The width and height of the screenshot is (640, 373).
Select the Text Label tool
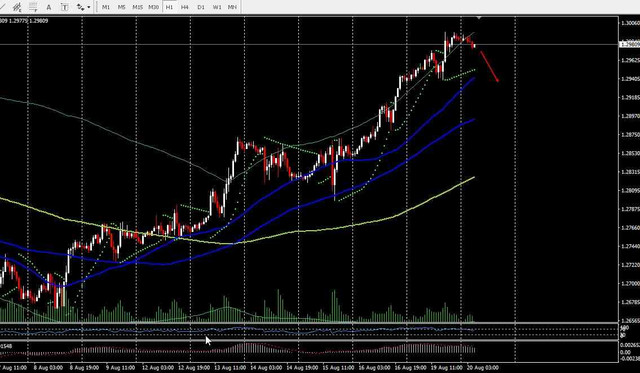(64, 7)
